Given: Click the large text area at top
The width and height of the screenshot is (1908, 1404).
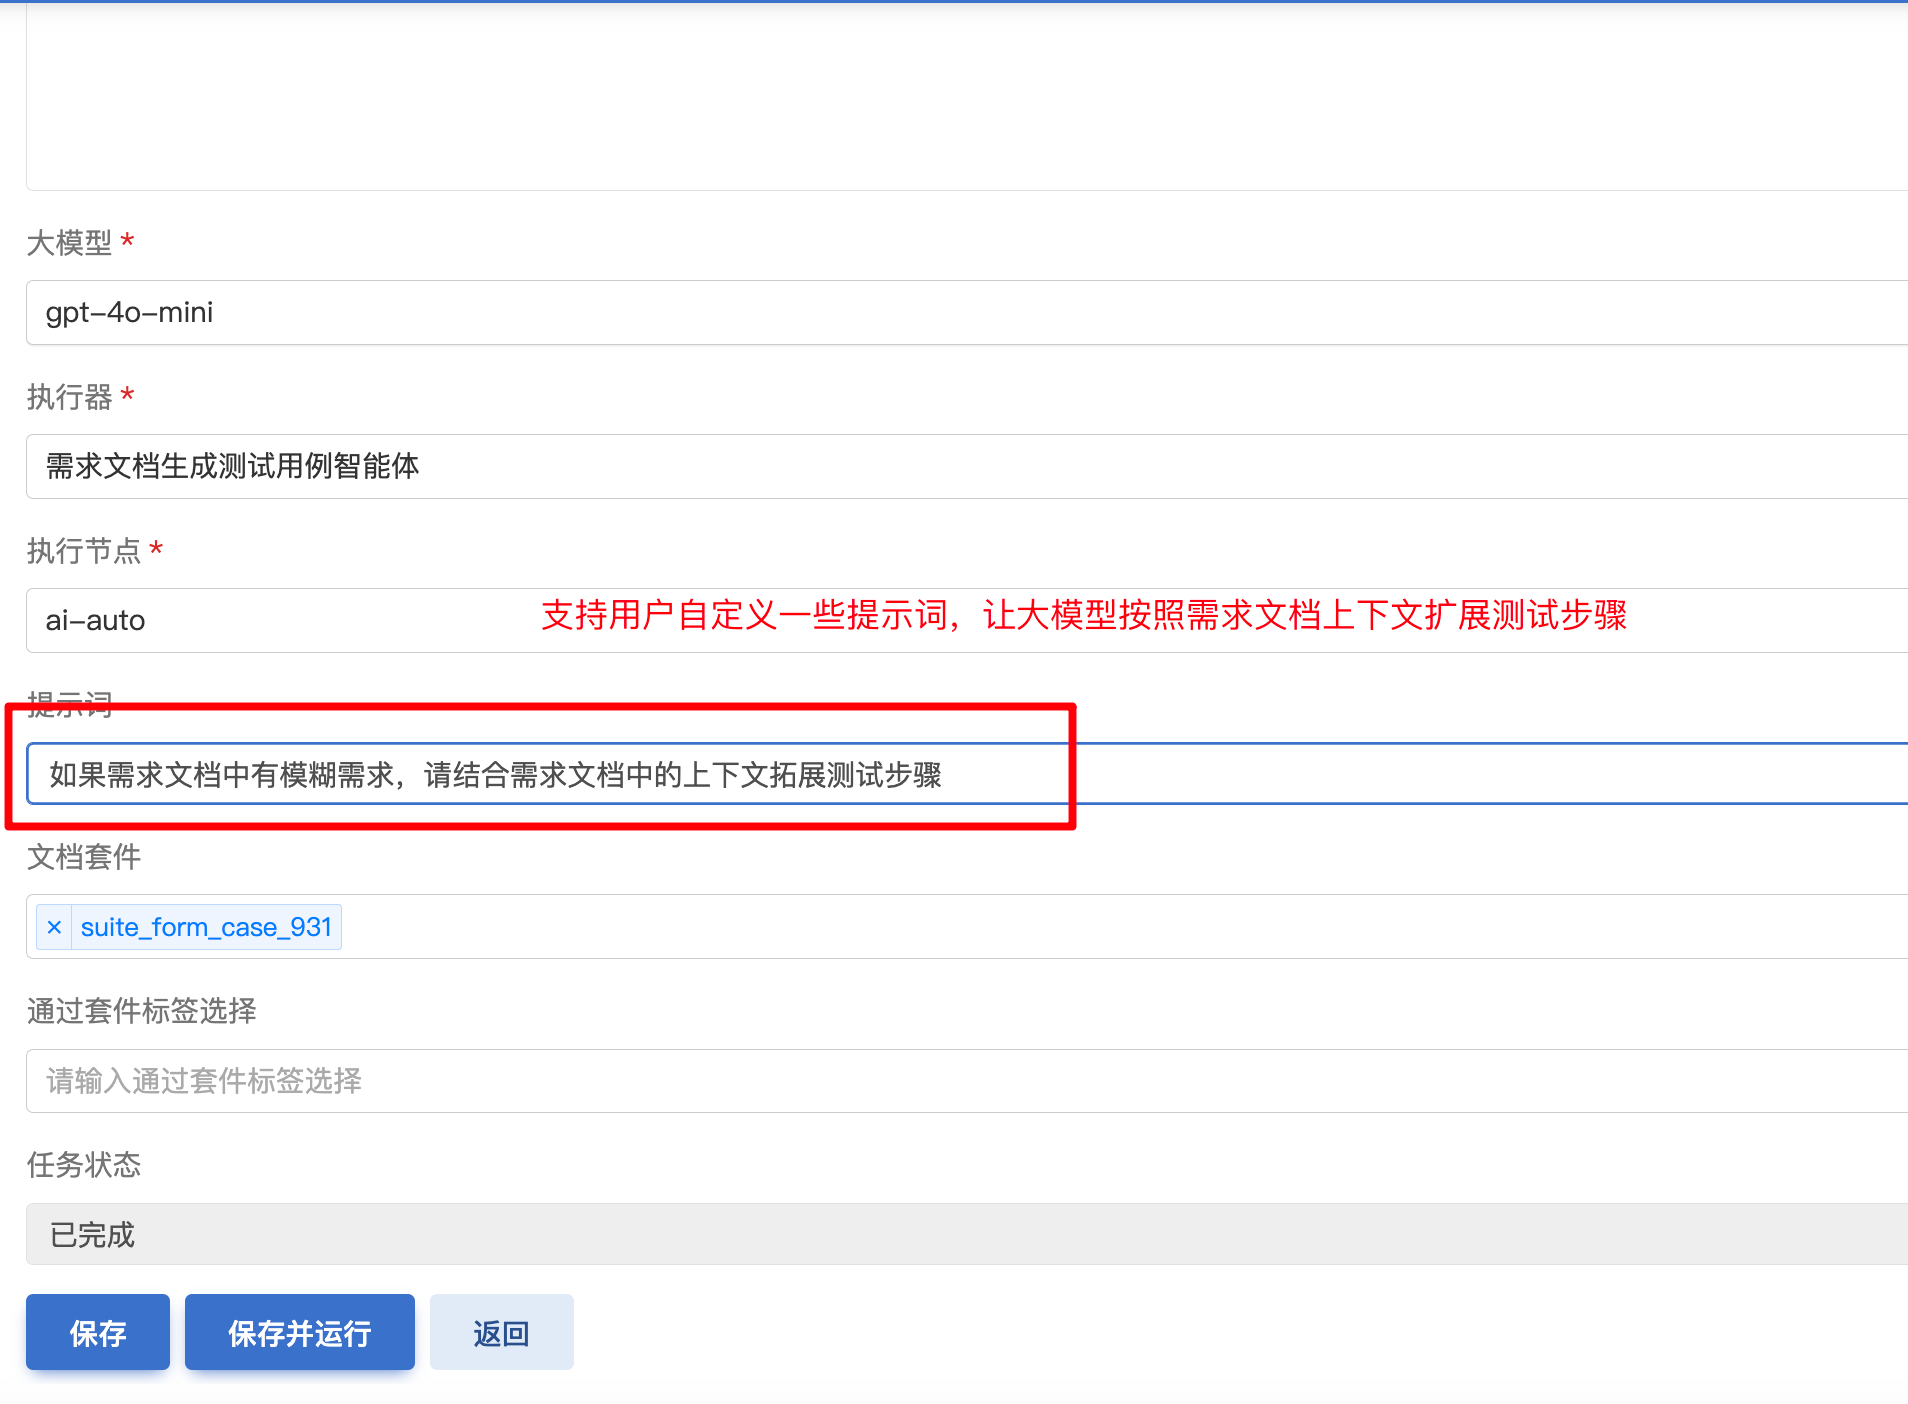Looking at the screenshot, I should click(967, 95).
